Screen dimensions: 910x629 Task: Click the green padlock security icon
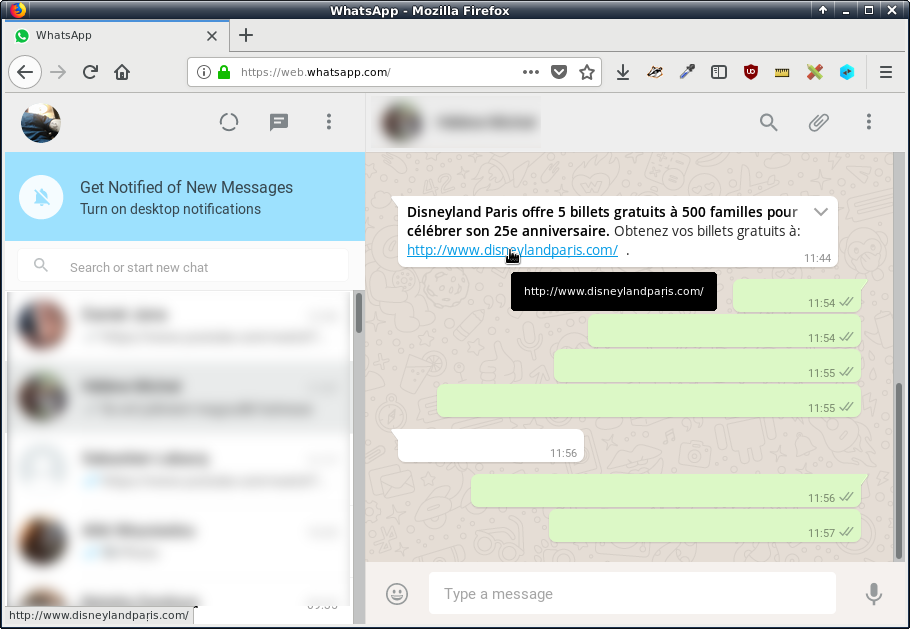[224, 72]
